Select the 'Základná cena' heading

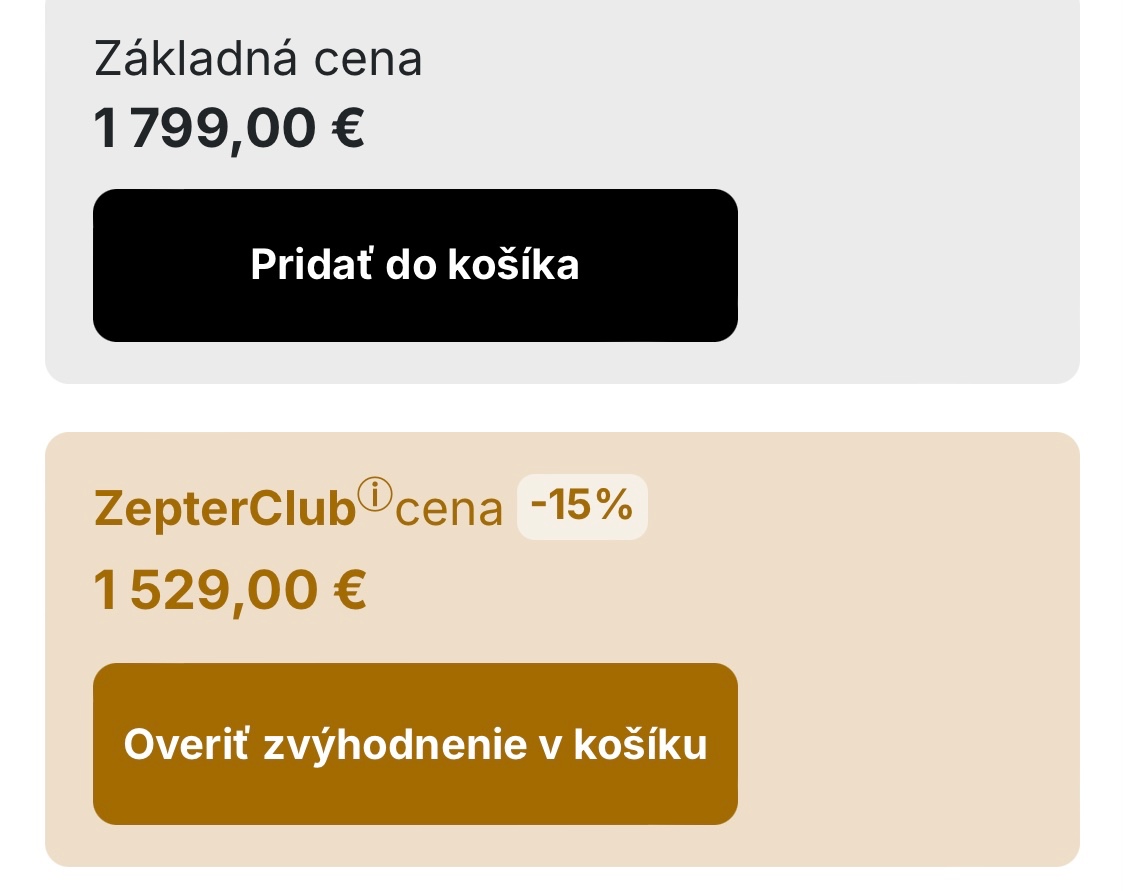(x=257, y=59)
